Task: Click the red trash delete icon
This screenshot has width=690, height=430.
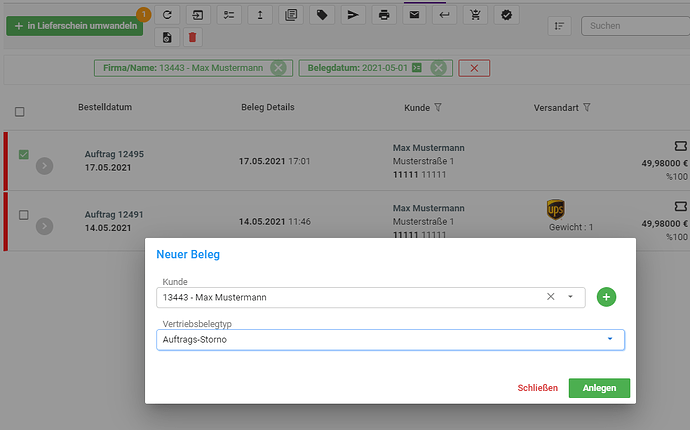Action: [192, 37]
